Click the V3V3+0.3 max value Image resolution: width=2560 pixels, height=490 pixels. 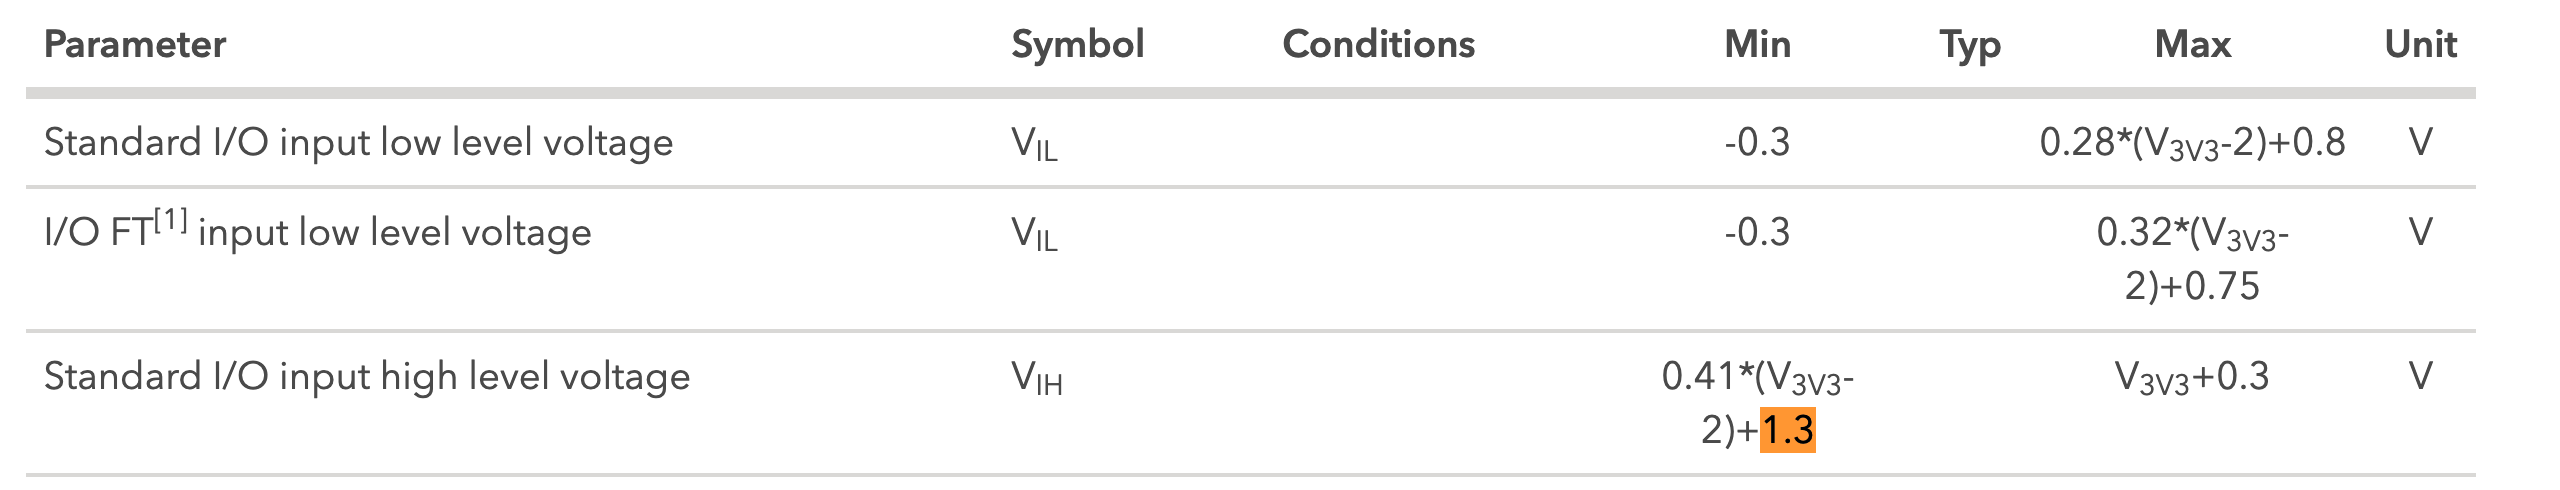click(2193, 378)
